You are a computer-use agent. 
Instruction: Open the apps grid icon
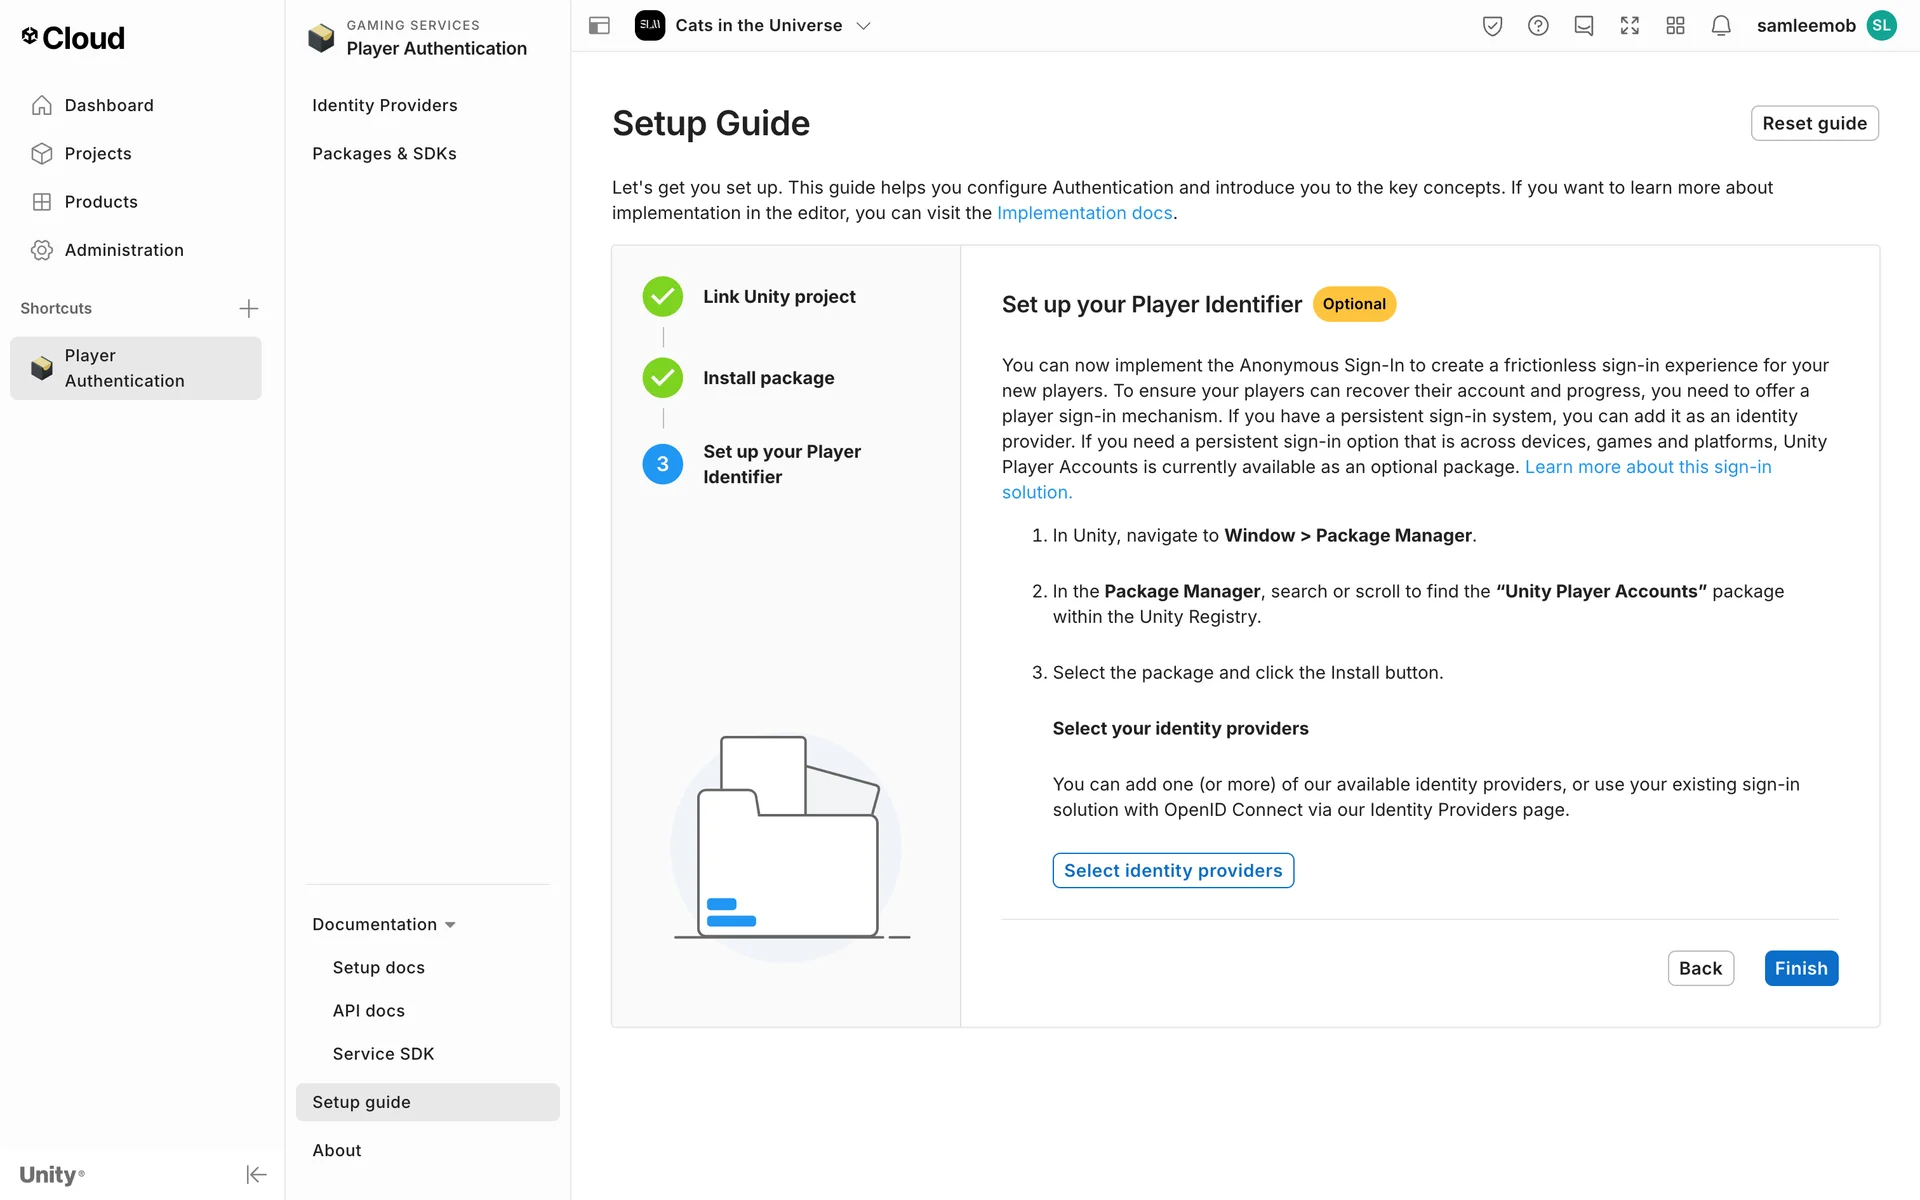pyautogui.click(x=1676, y=26)
